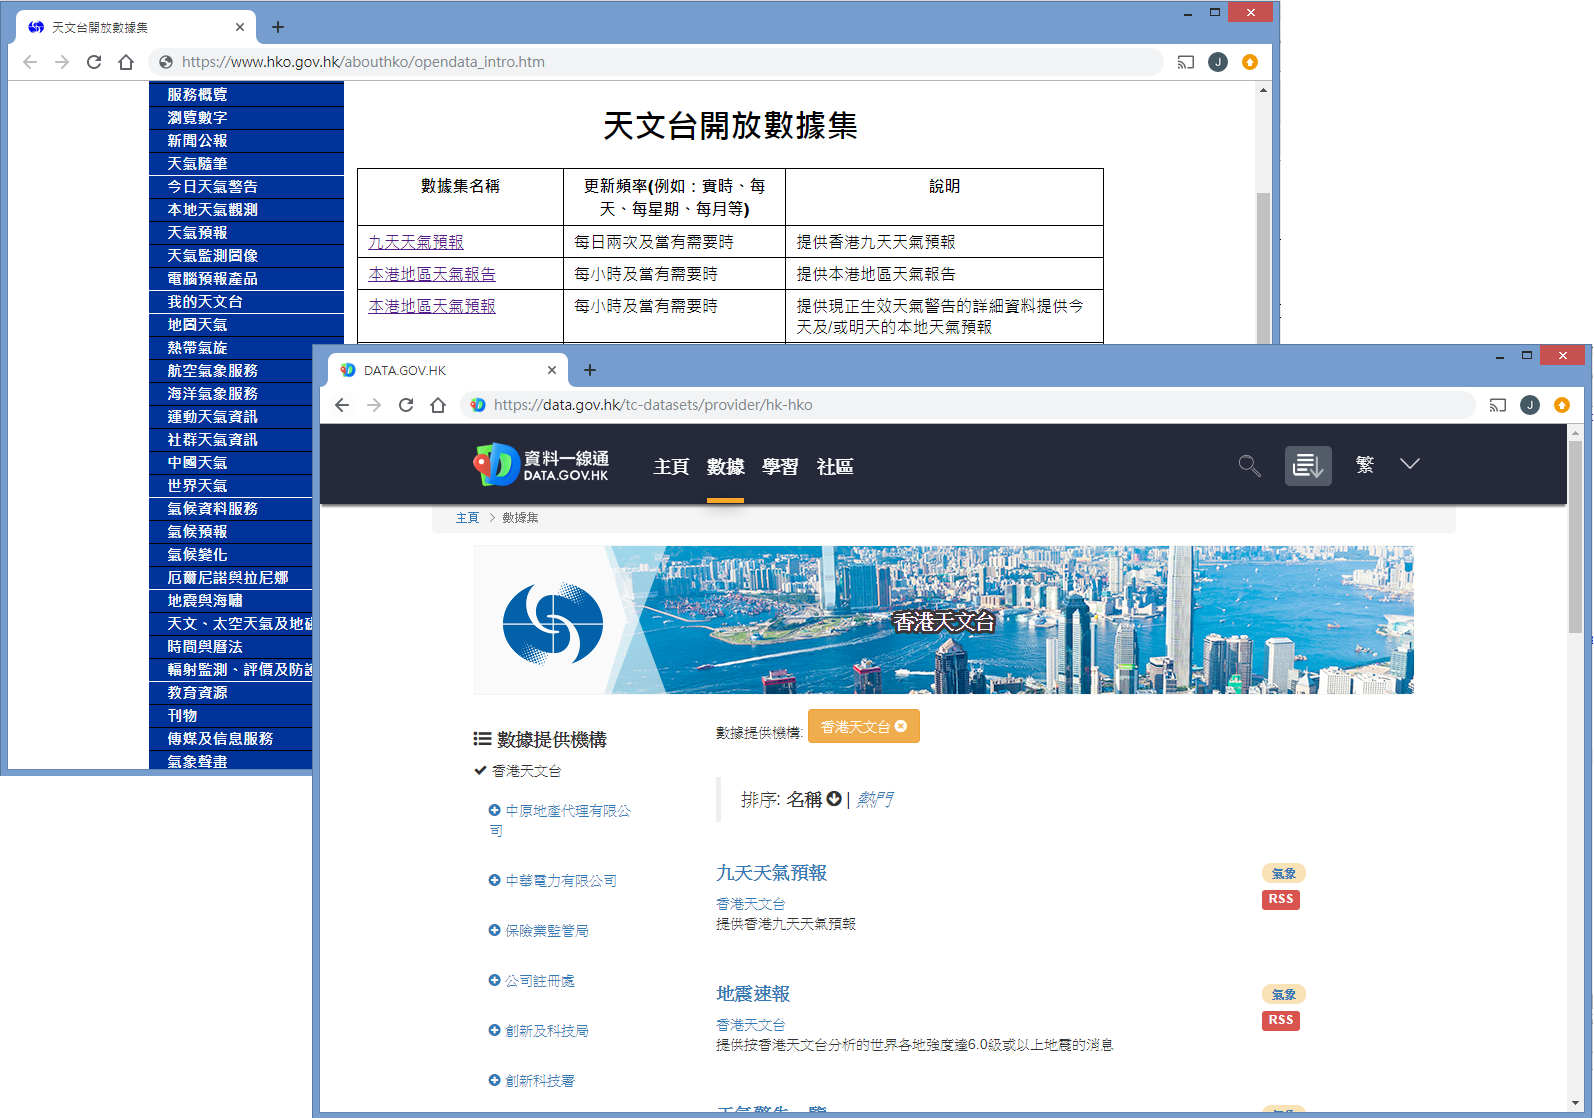The image size is (1594, 1120).
Task: Open 教育資源 sidebar item
Action: click(231, 692)
